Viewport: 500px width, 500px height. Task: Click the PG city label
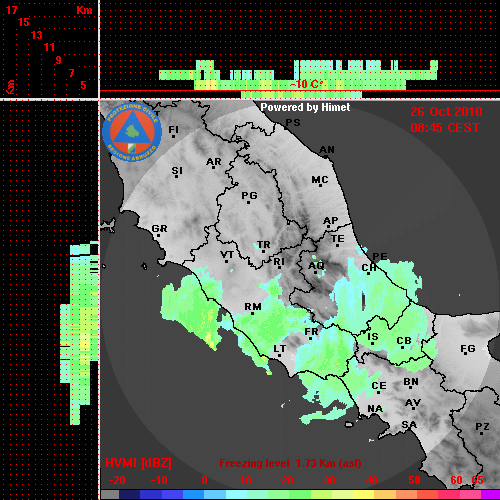249,195
